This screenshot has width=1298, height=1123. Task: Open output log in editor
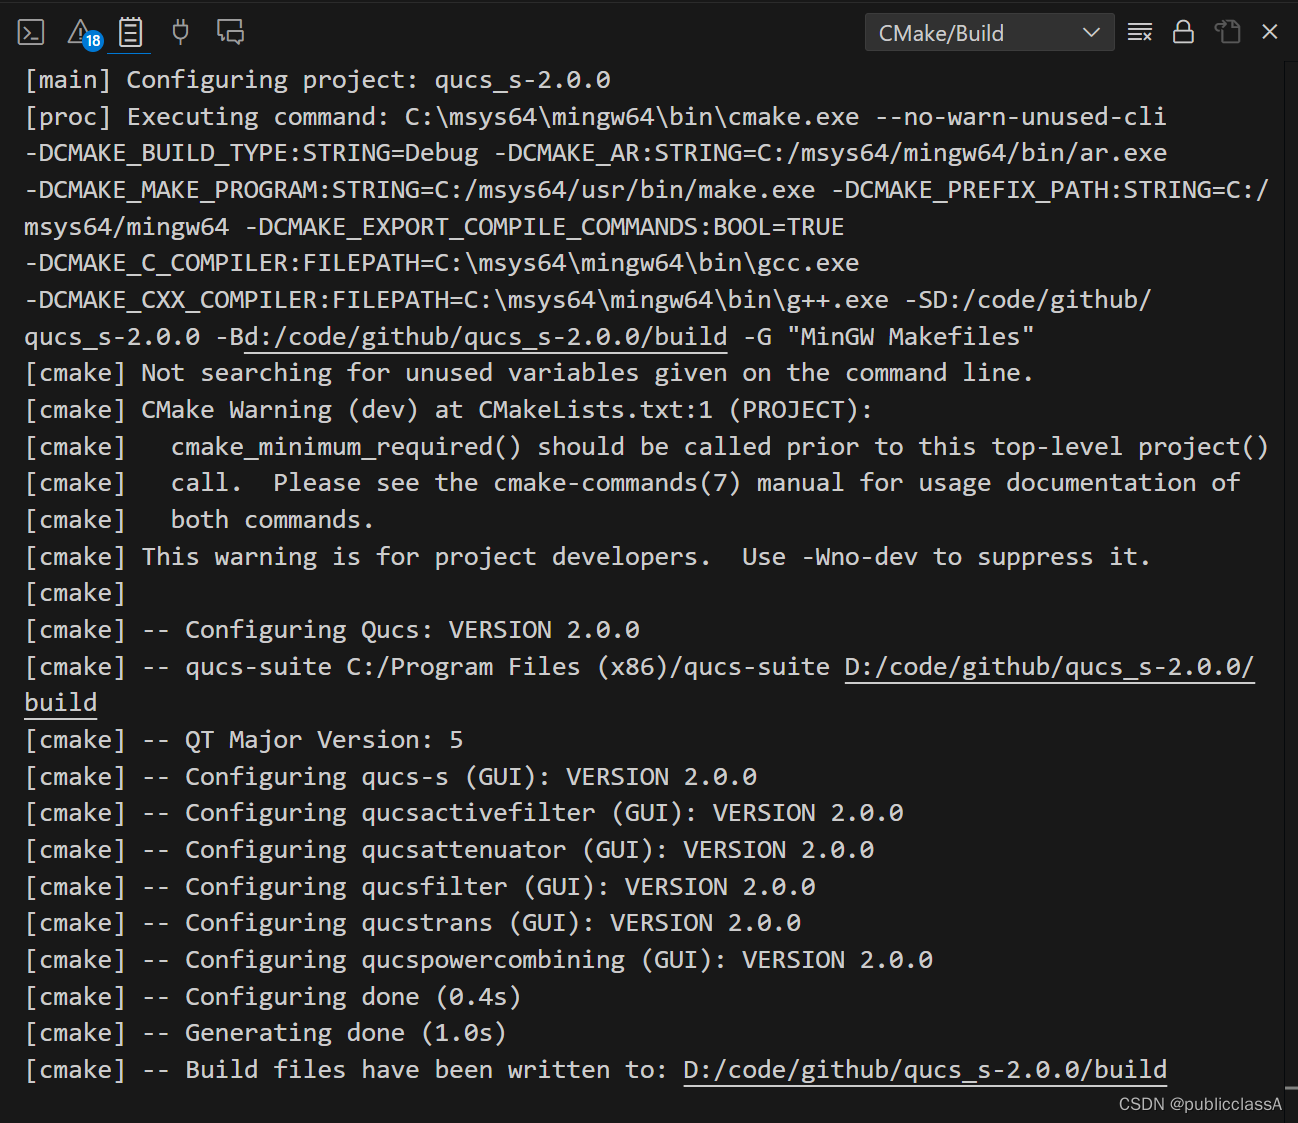pyautogui.click(x=1228, y=32)
